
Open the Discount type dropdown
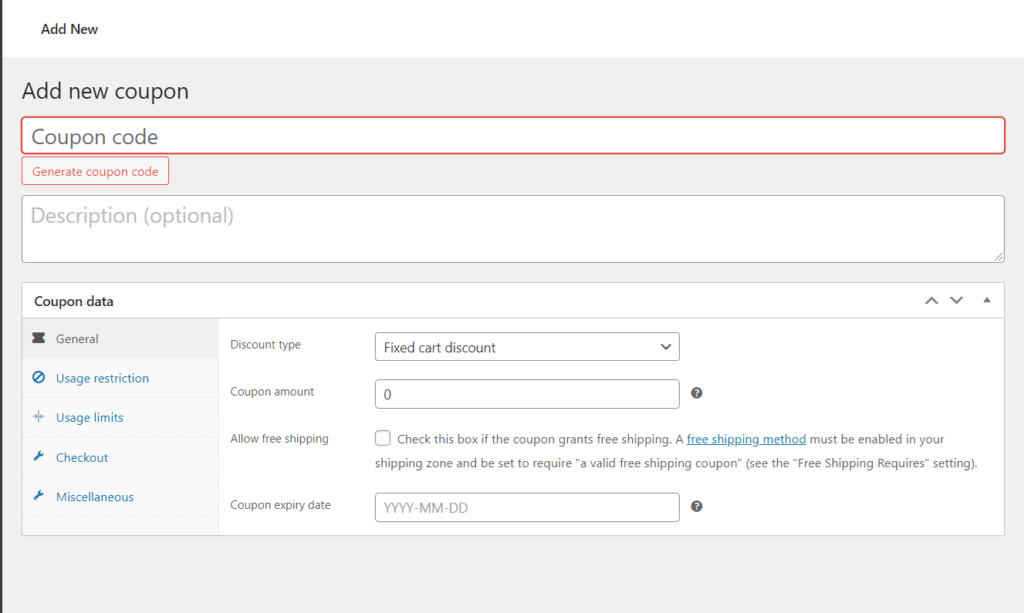[x=527, y=347]
